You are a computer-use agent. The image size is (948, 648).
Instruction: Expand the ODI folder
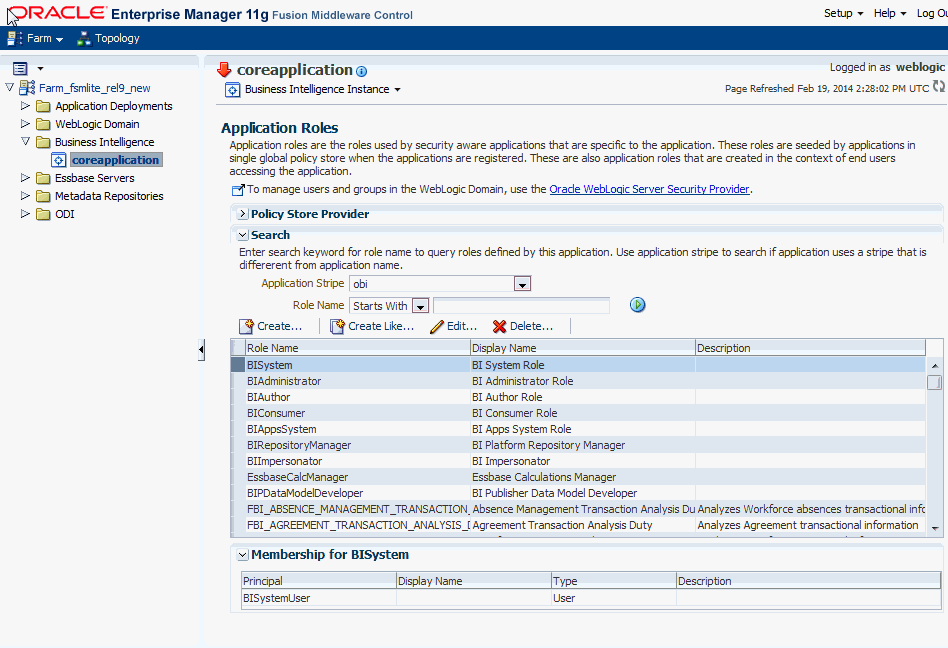click(x=25, y=214)
